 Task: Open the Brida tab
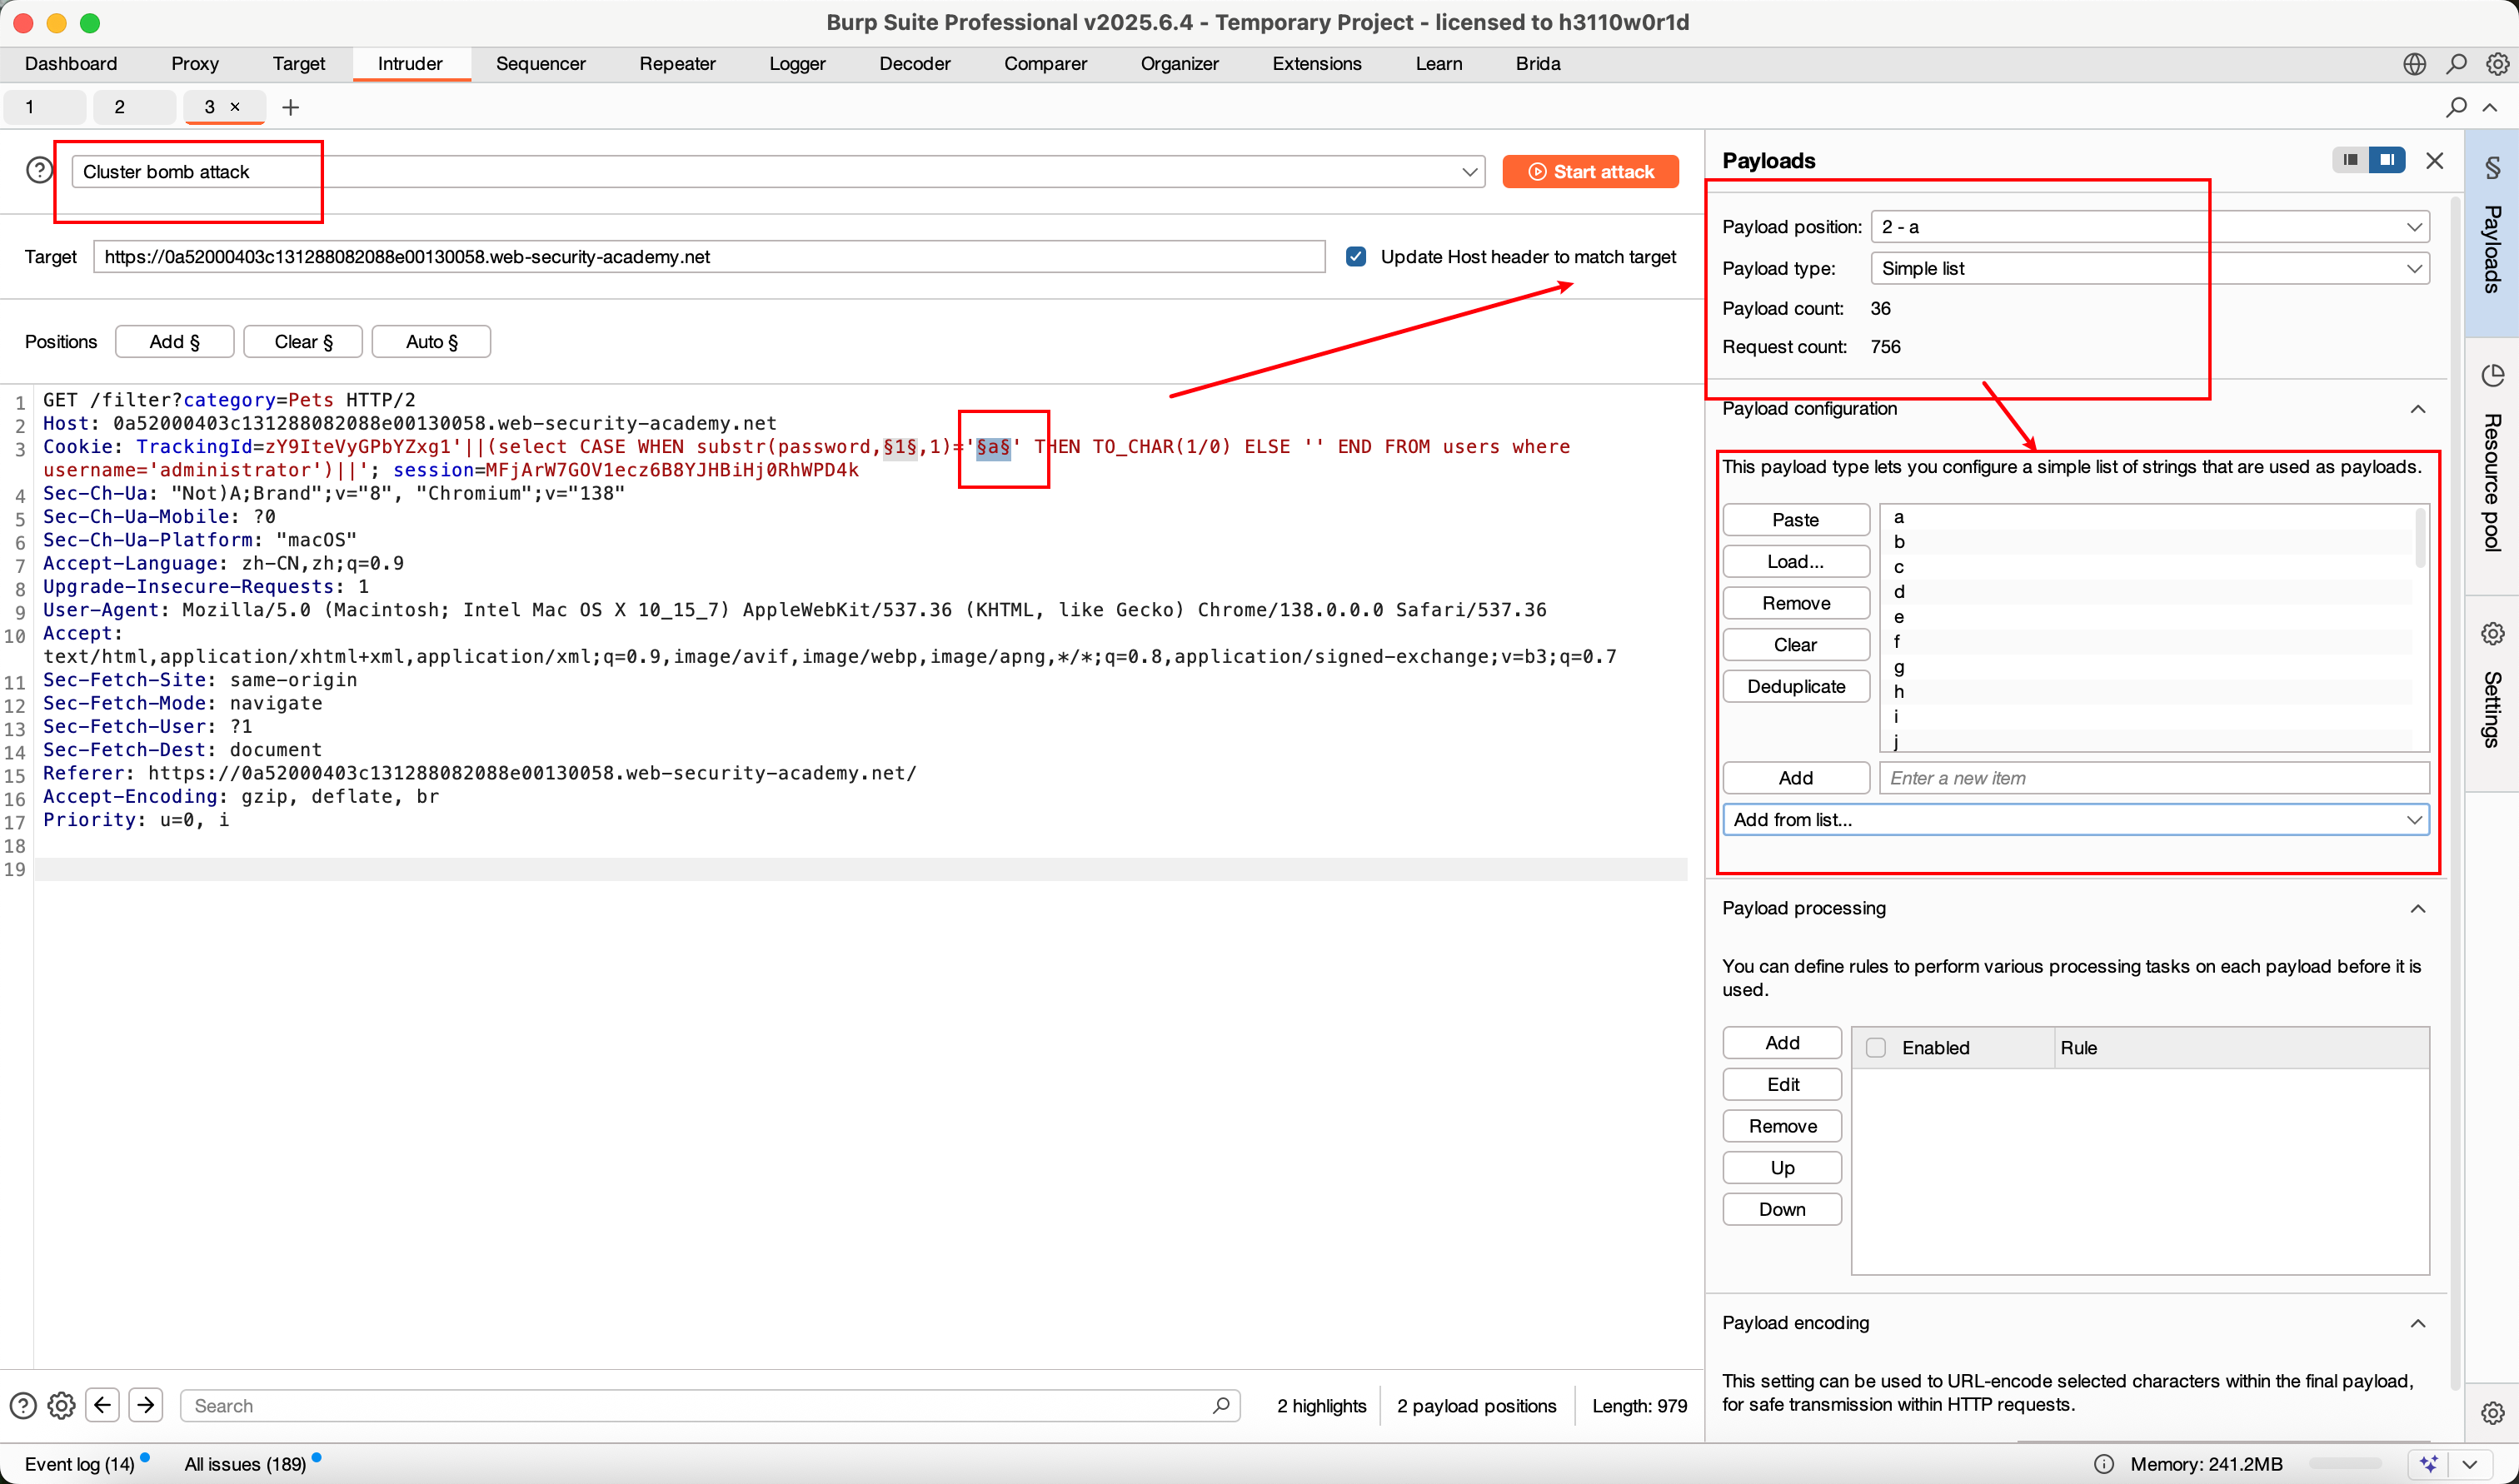coord(1537,64)
